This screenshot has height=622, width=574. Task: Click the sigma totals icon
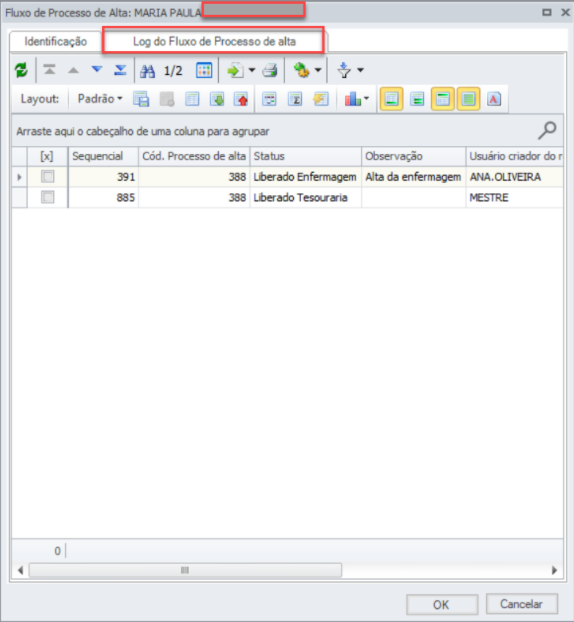coord(295,99)
